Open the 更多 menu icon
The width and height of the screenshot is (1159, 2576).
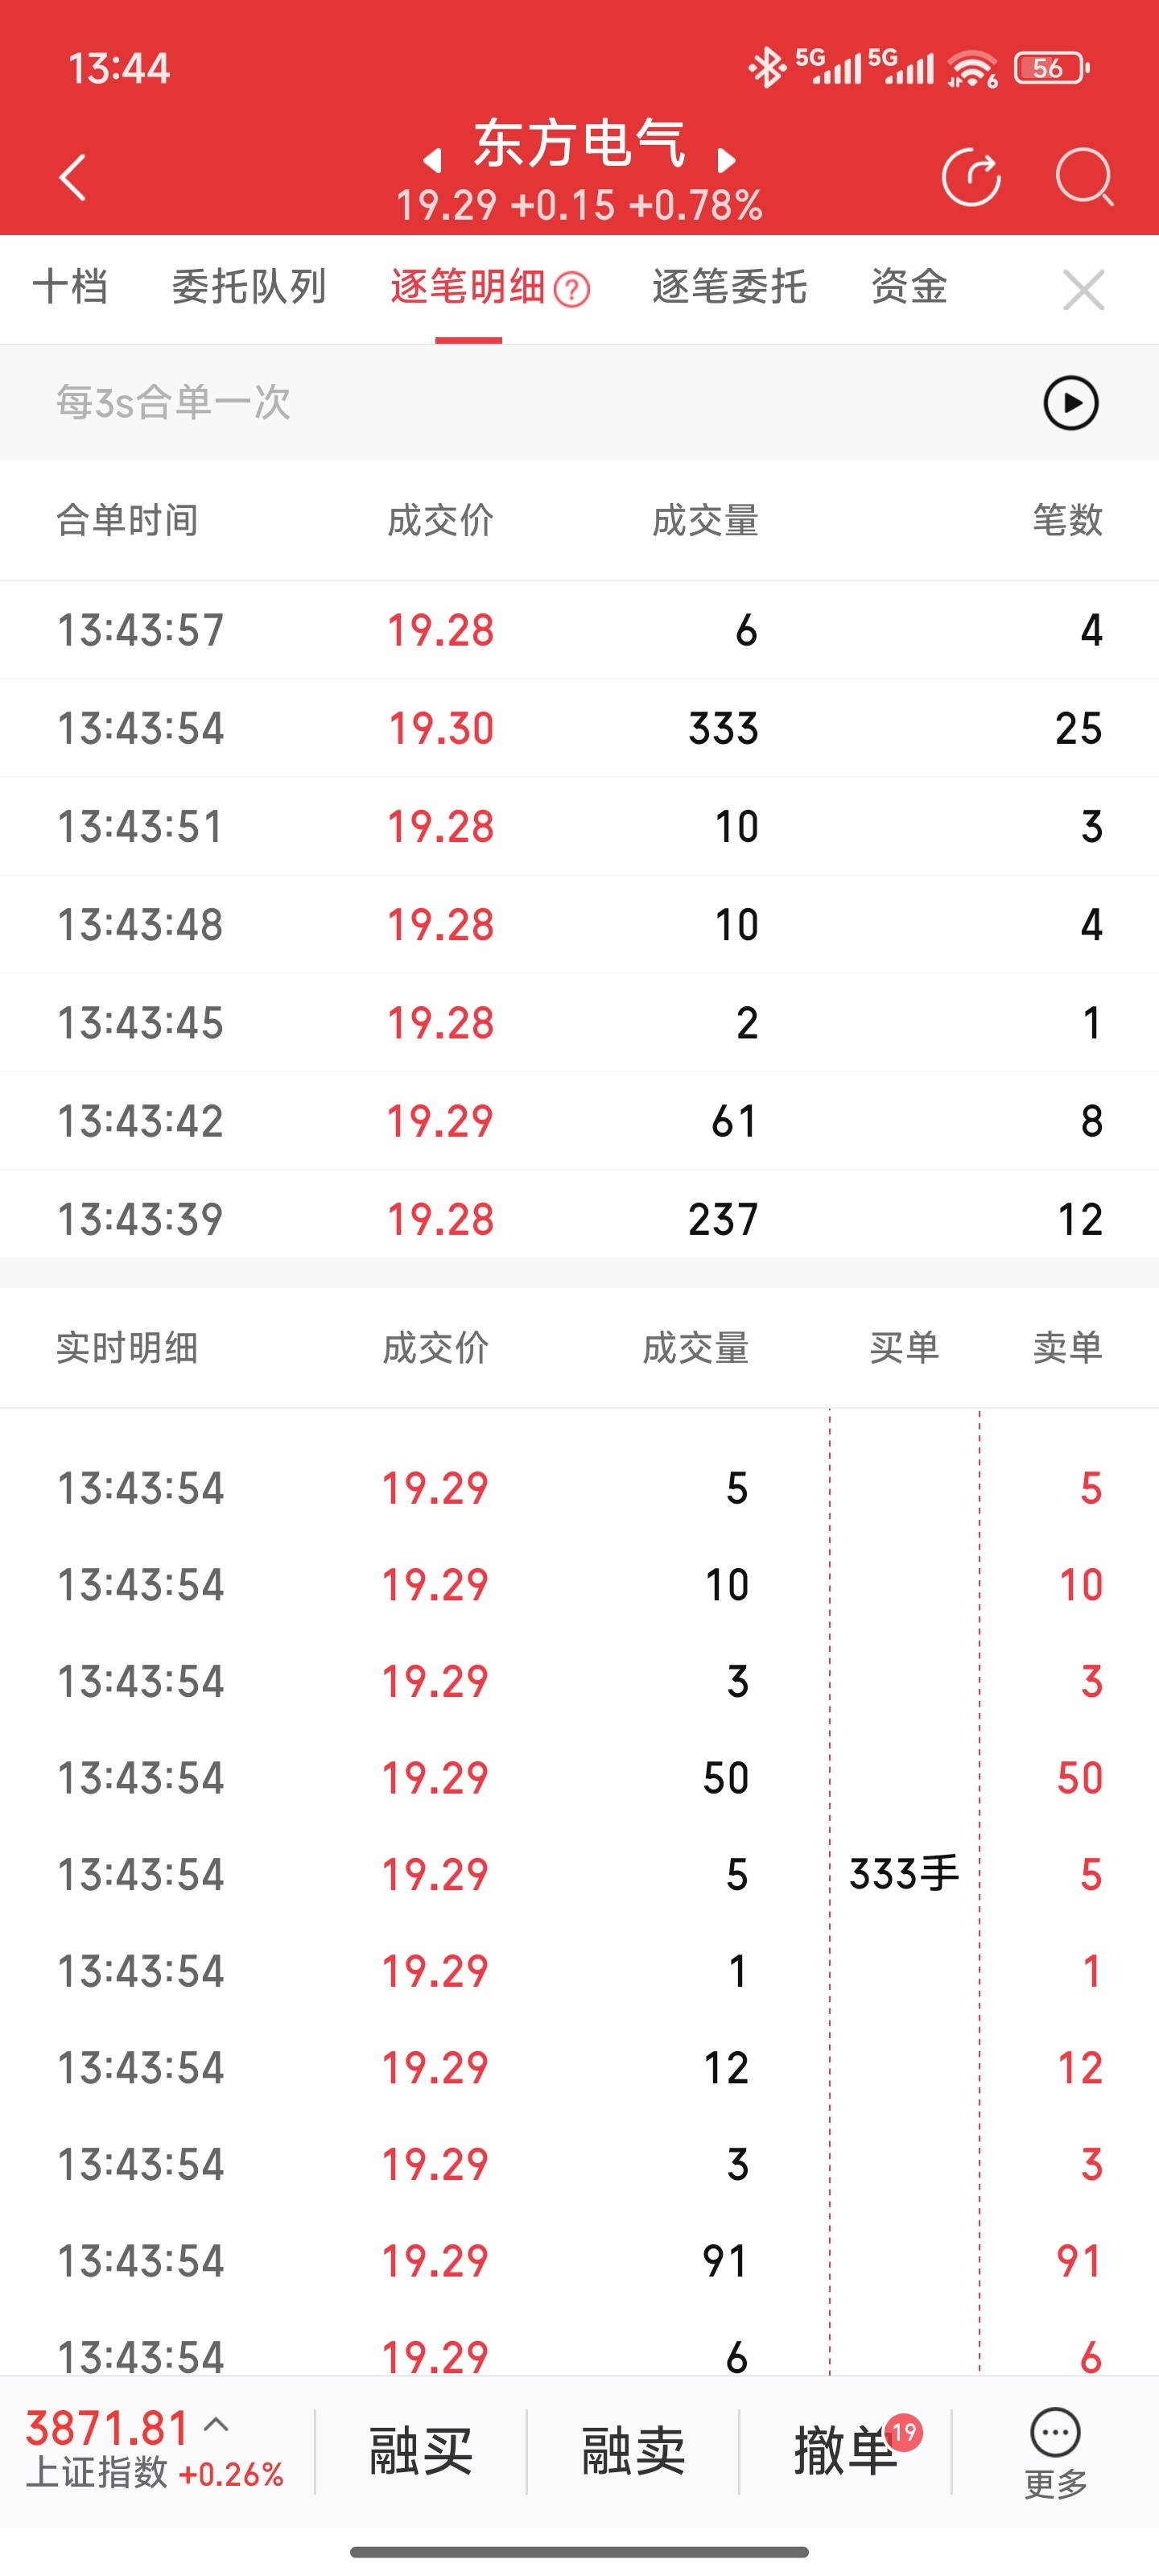point(1055,2452)
